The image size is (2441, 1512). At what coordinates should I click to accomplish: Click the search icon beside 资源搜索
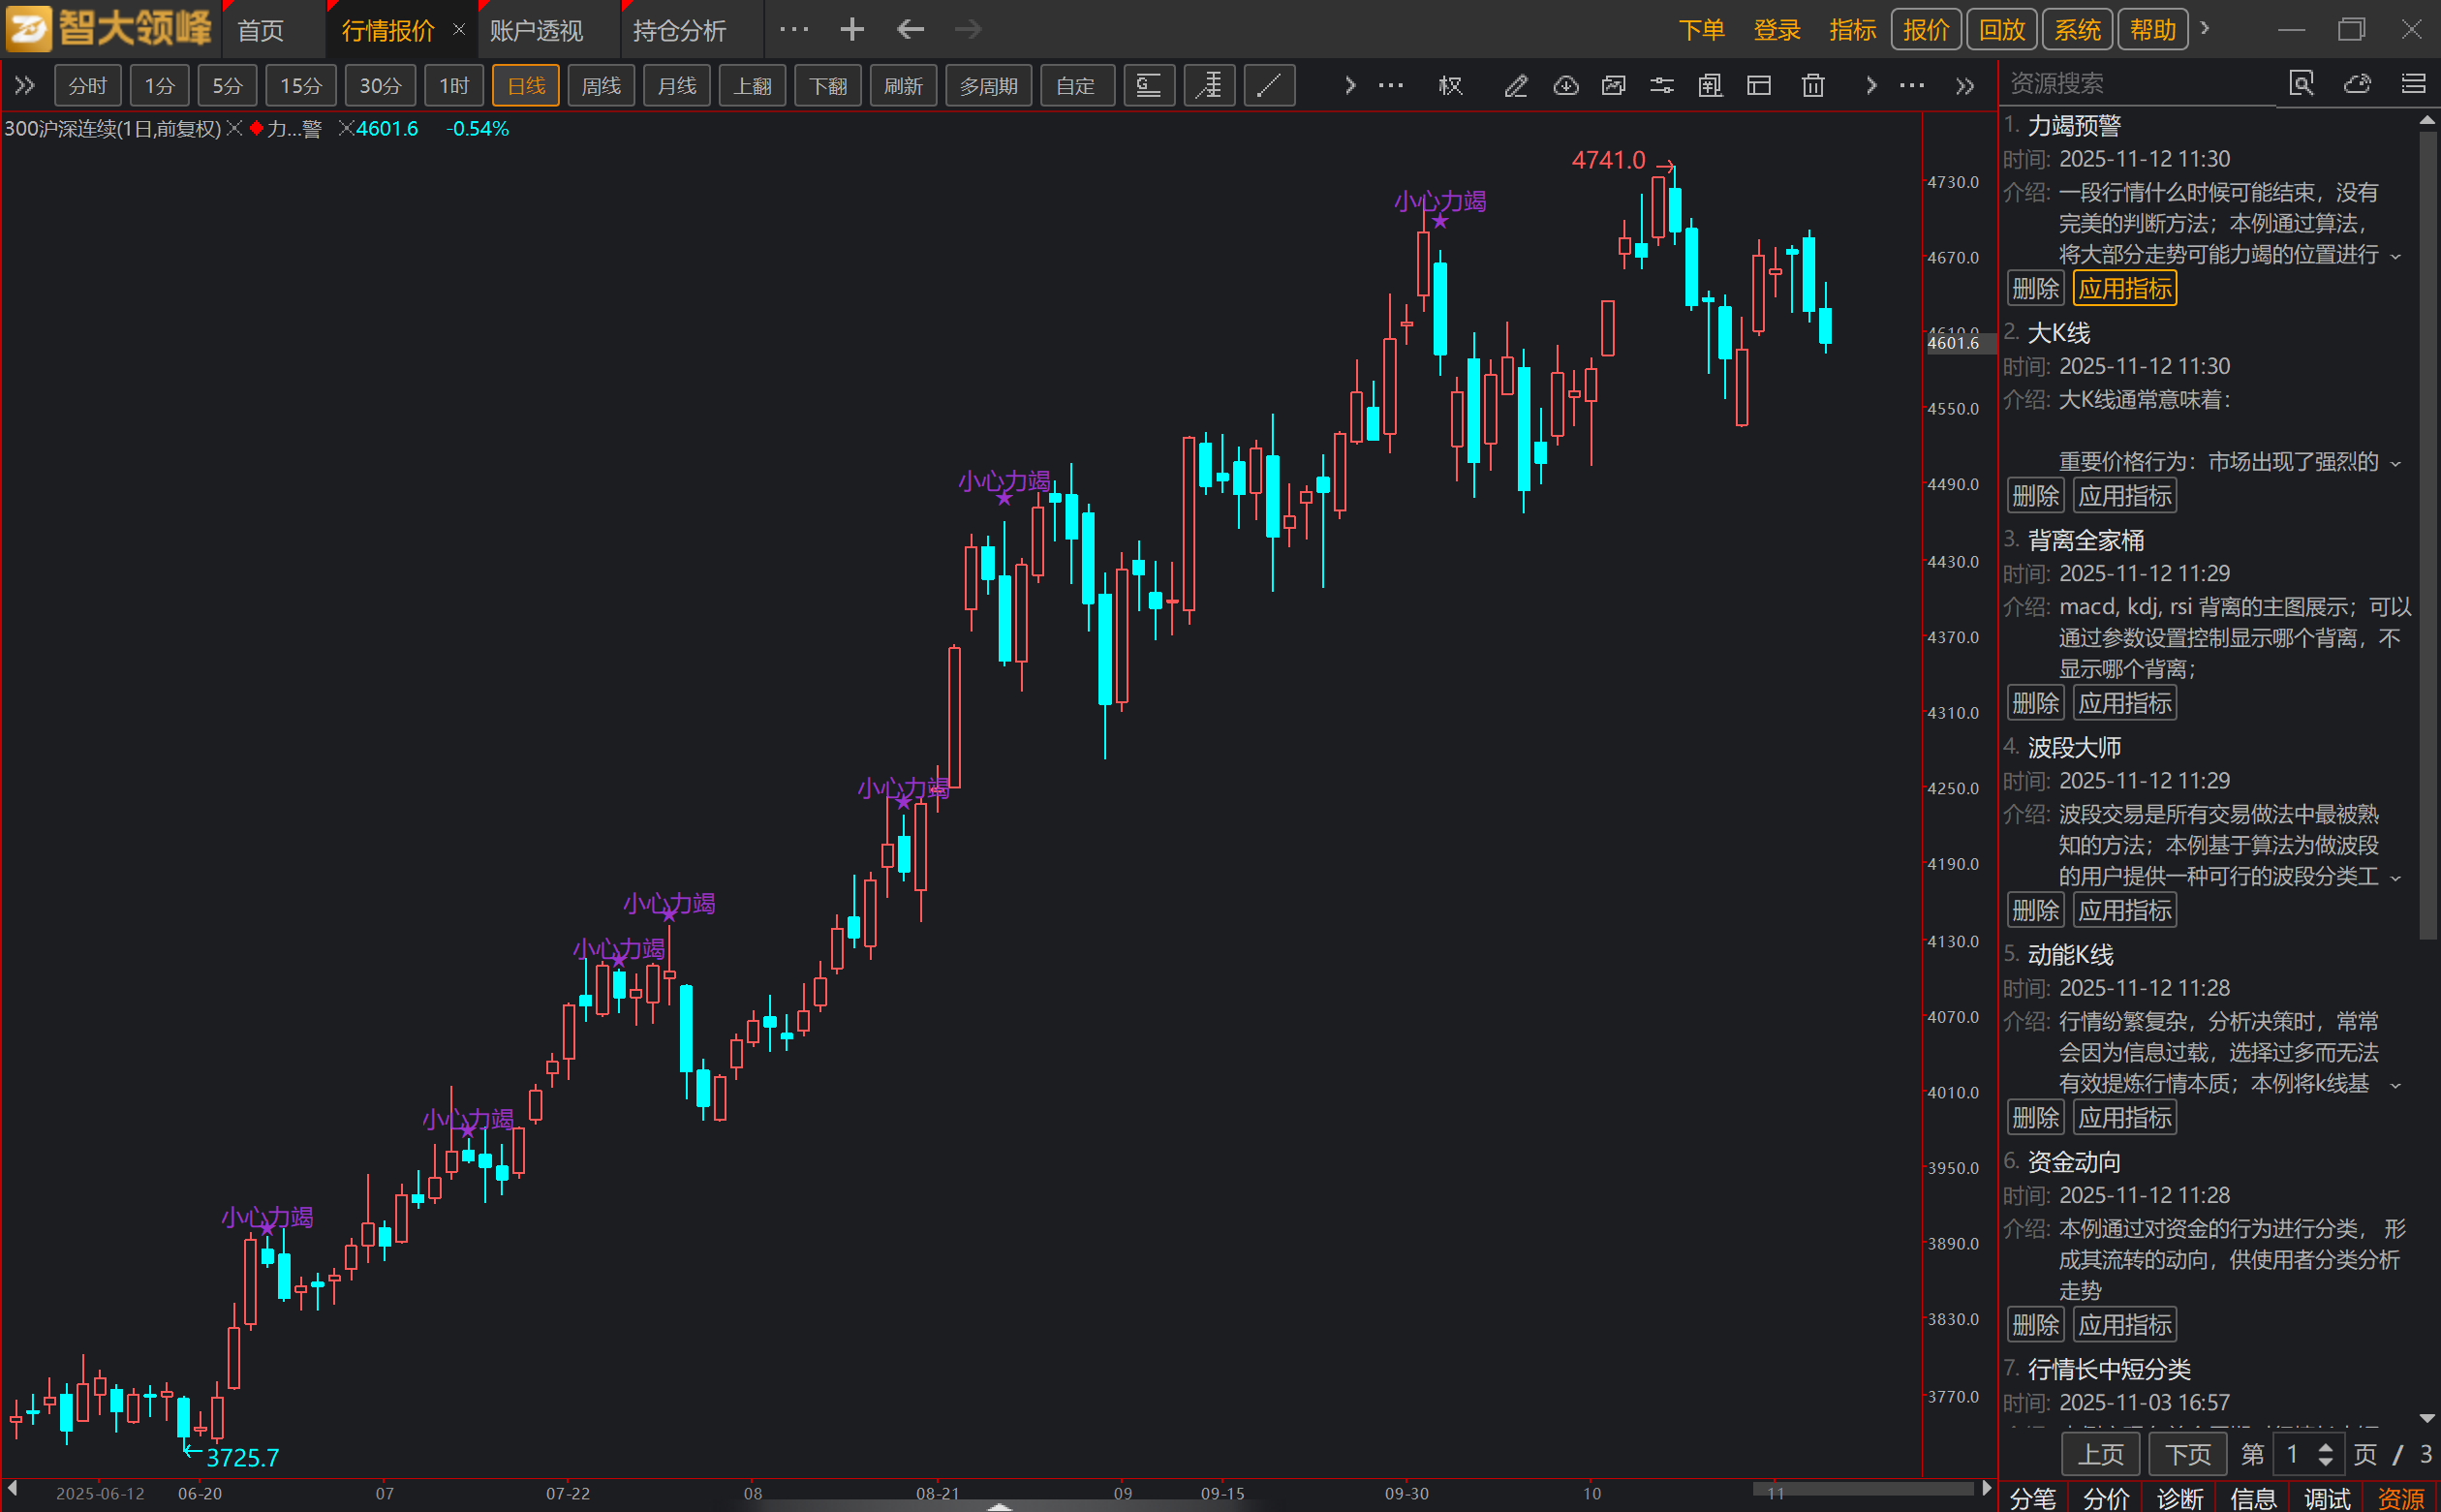[2301, 83]
